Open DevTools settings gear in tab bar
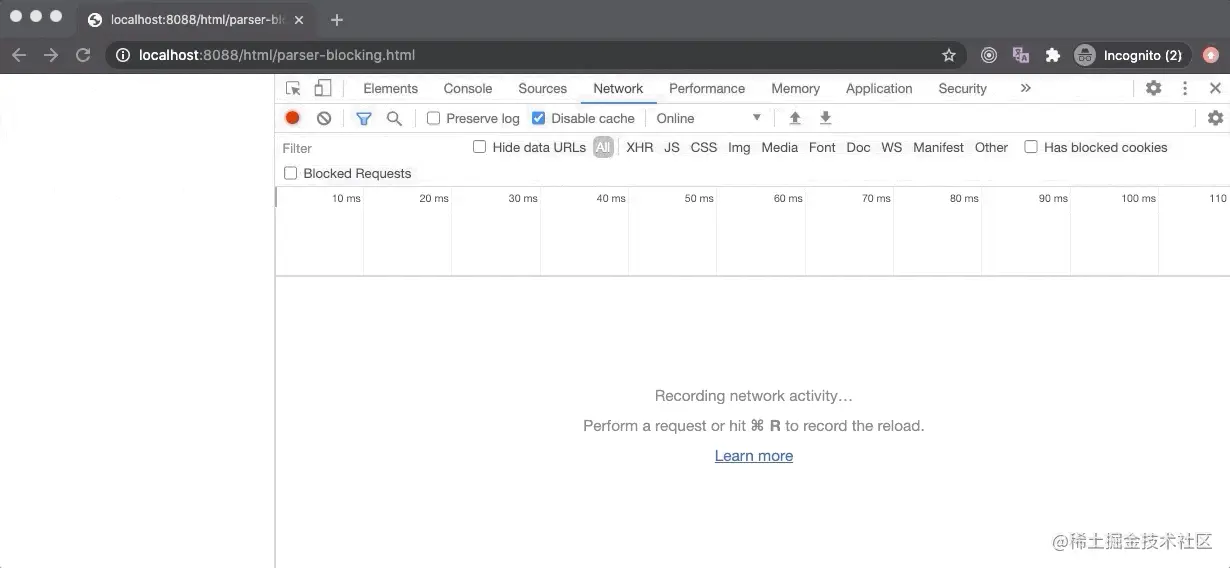 coord(1153,88)
